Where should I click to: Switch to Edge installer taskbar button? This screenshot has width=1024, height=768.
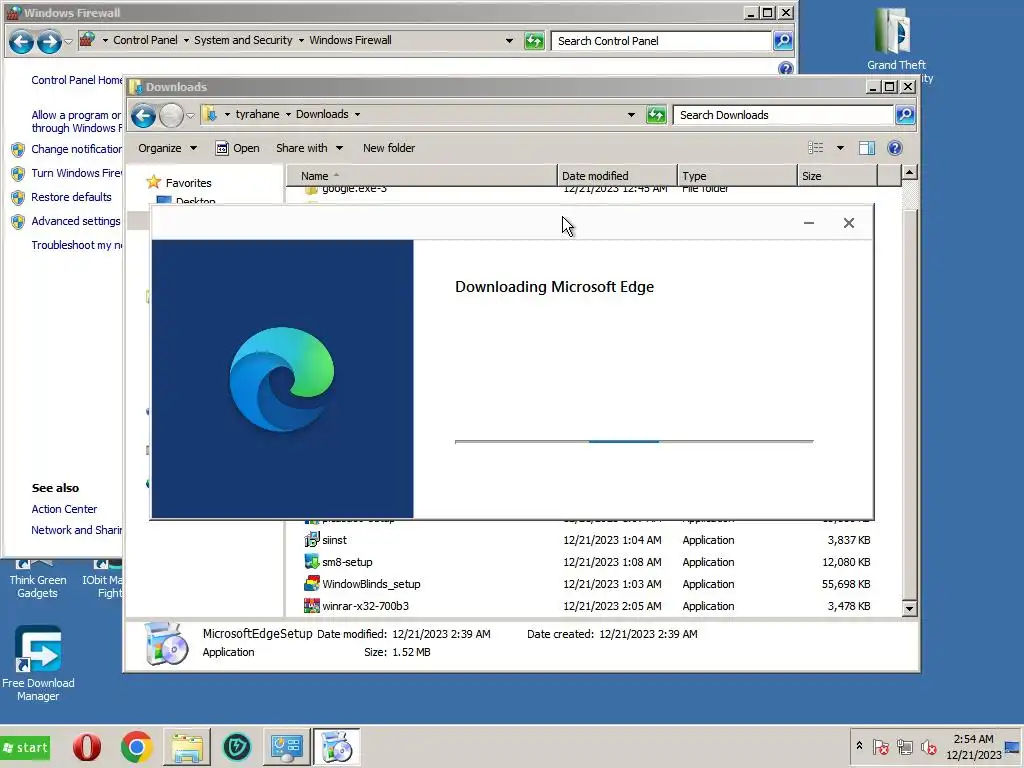click(337, 747)
